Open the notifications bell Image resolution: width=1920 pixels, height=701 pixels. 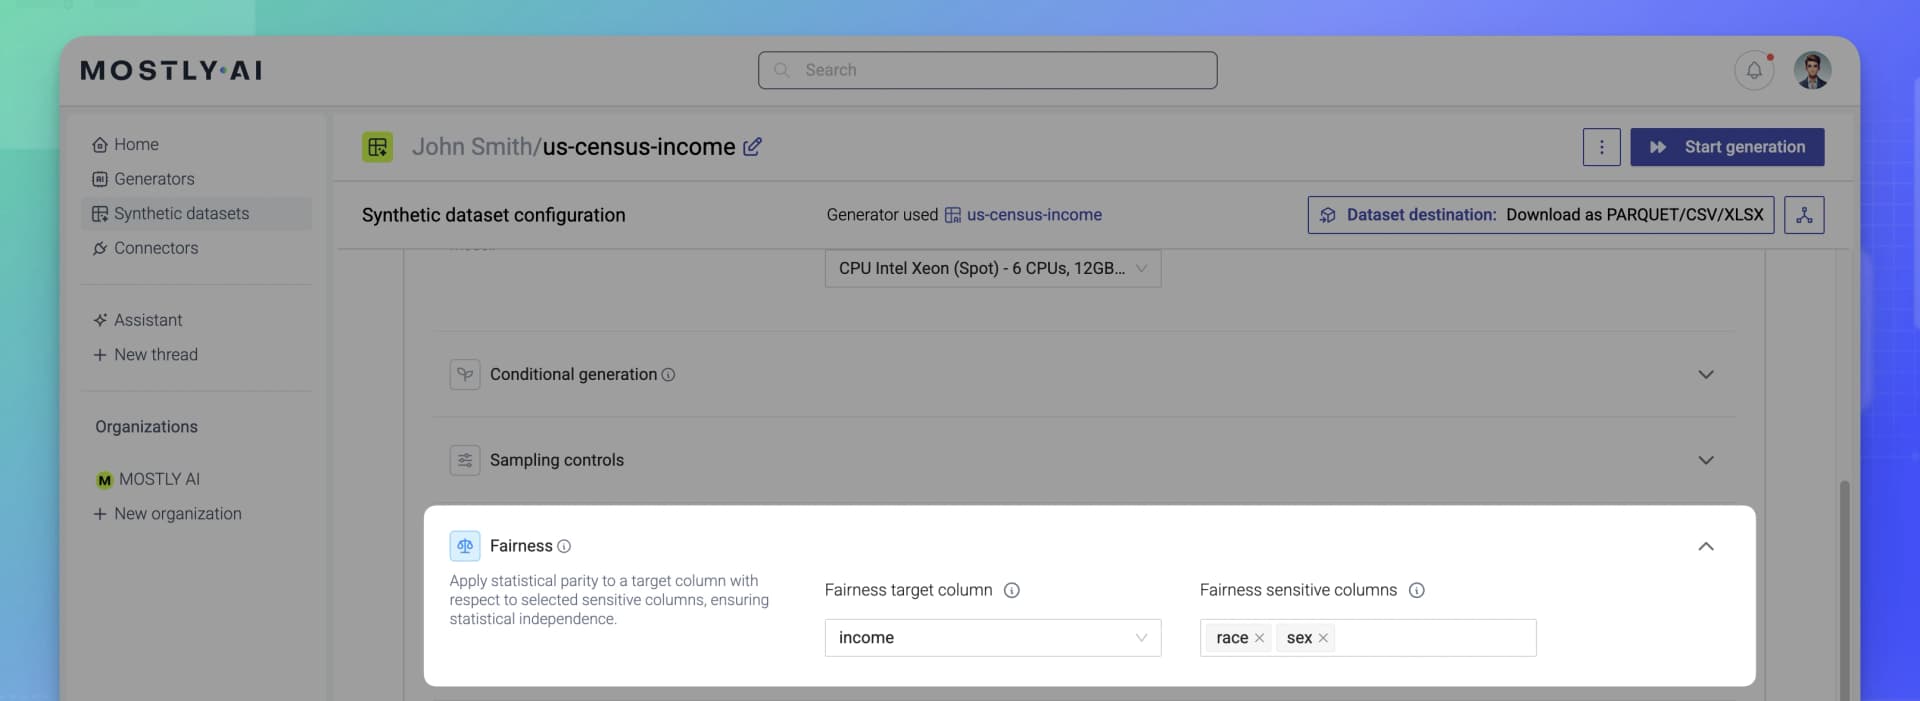(1754, 70)
